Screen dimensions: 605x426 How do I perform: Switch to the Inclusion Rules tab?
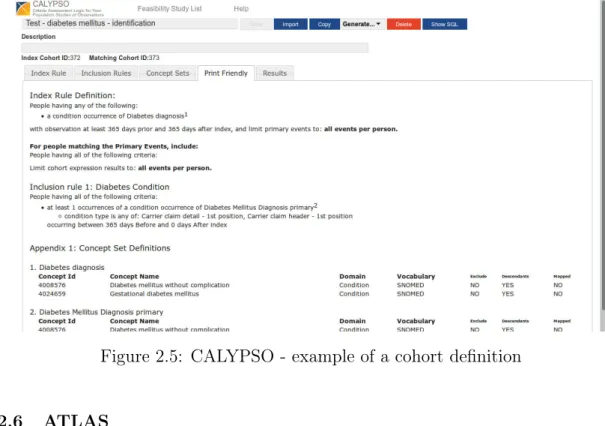tap(106, 73)
